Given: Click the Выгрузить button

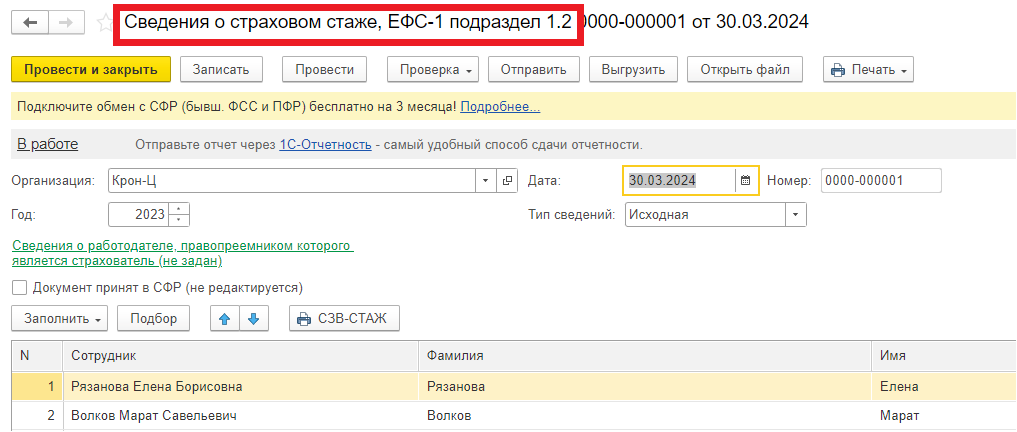Looking at the screenshot, I should pos(633,70).
